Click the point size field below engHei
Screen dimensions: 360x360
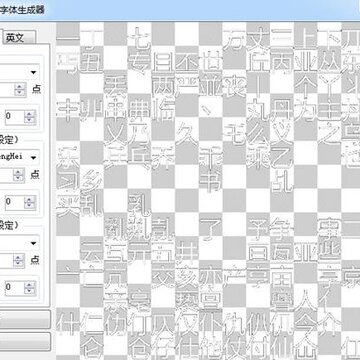click(7, 175)
